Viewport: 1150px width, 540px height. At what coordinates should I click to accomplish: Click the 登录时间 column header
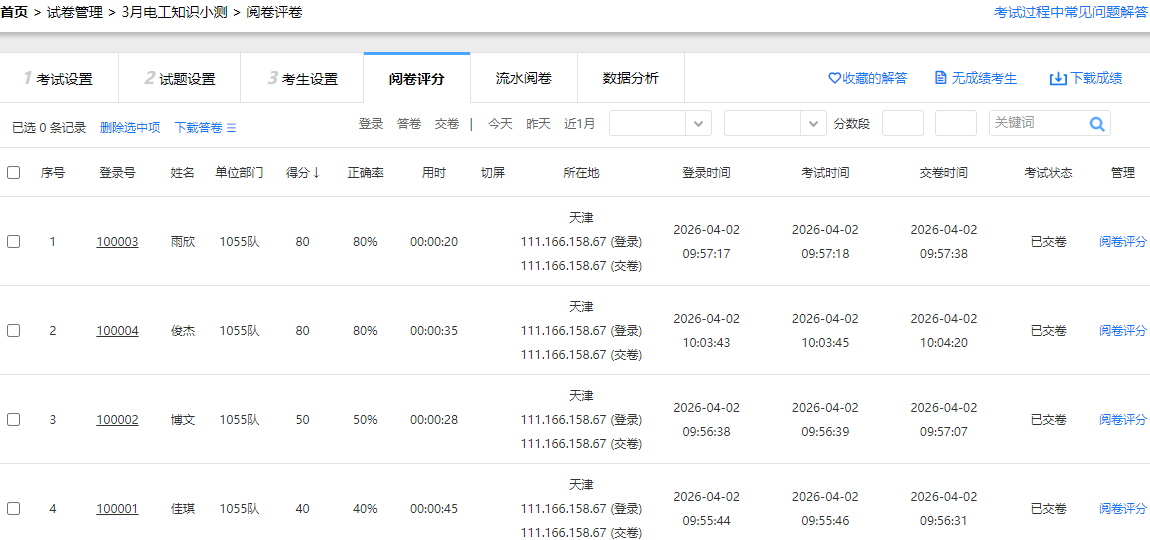(x=706, y=173)
